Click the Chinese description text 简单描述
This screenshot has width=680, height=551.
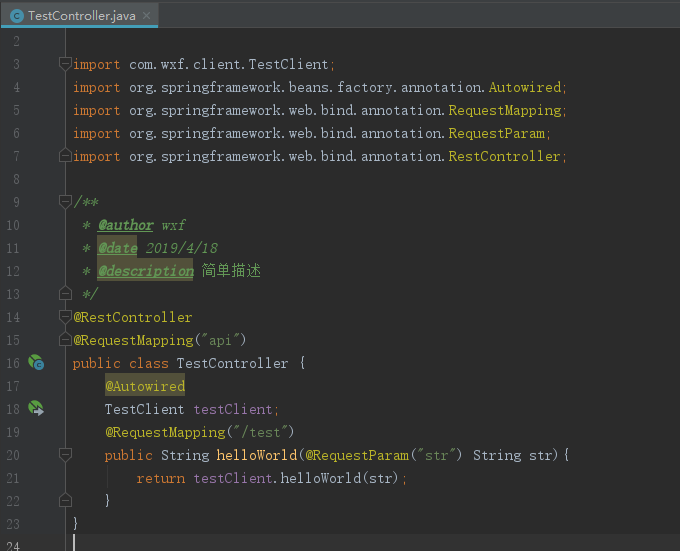pos(231,271)
